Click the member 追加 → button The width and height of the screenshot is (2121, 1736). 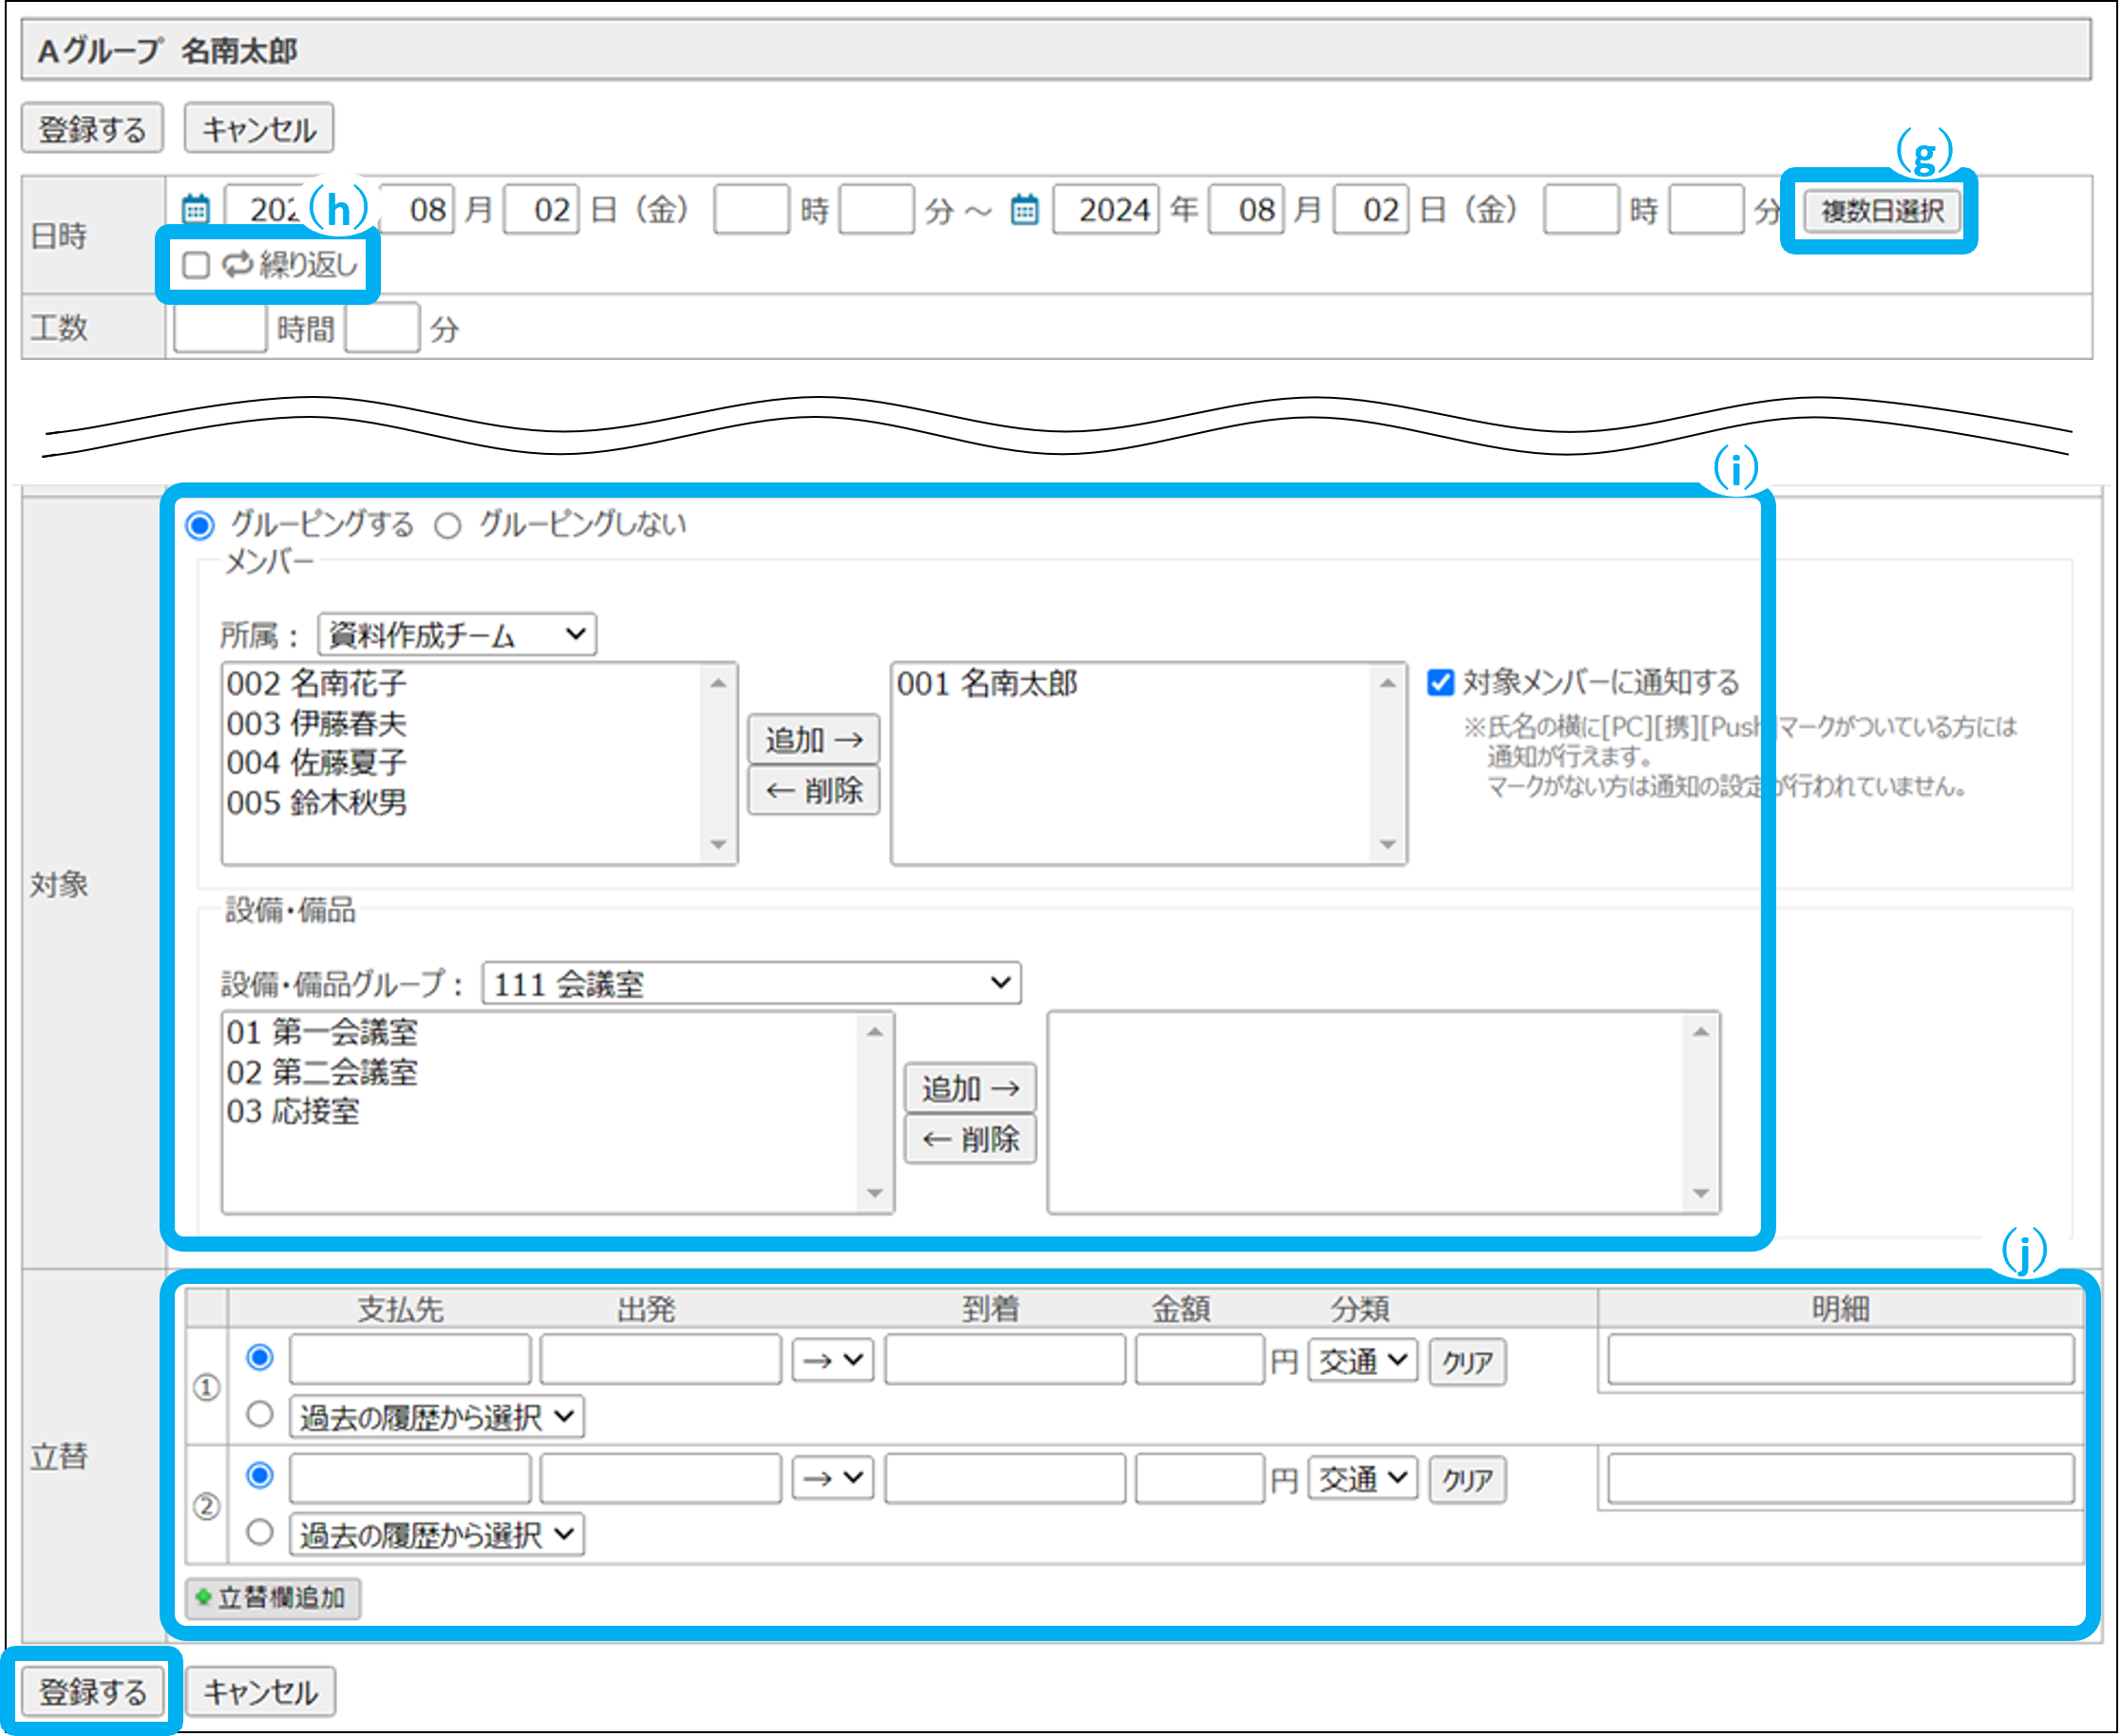point(813,740)
